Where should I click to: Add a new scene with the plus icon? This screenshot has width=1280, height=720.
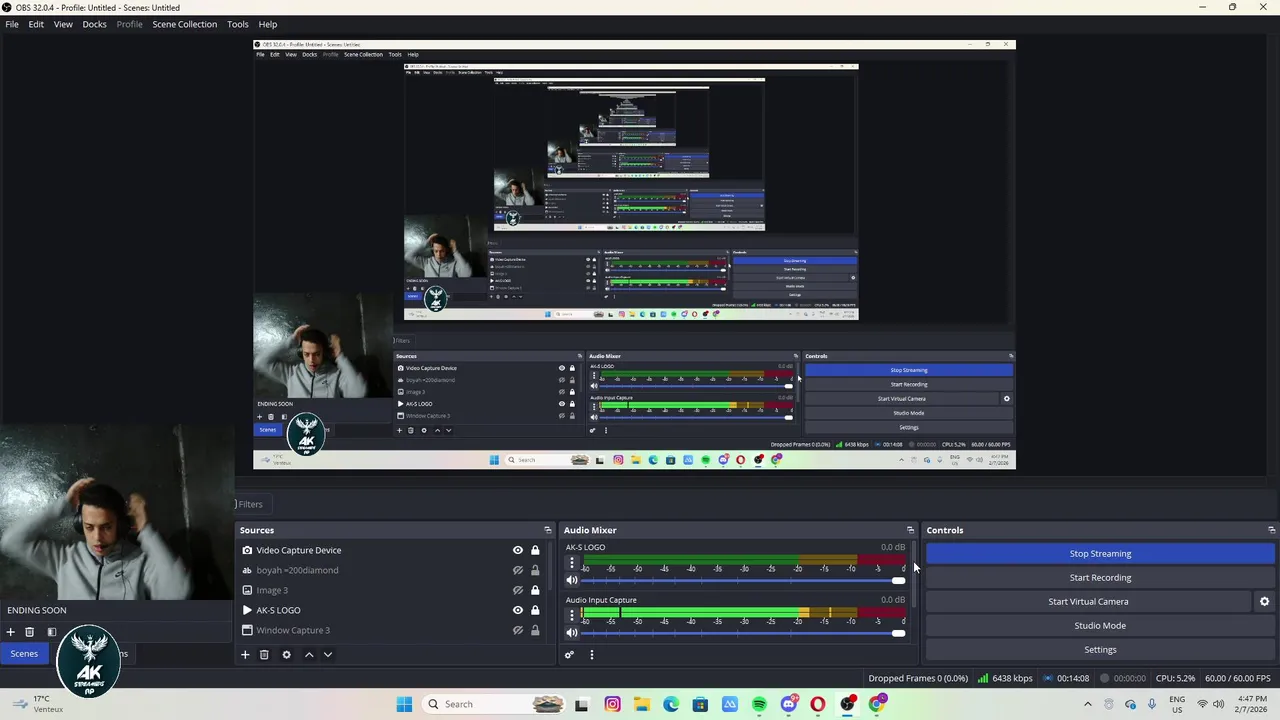[10, 632]
